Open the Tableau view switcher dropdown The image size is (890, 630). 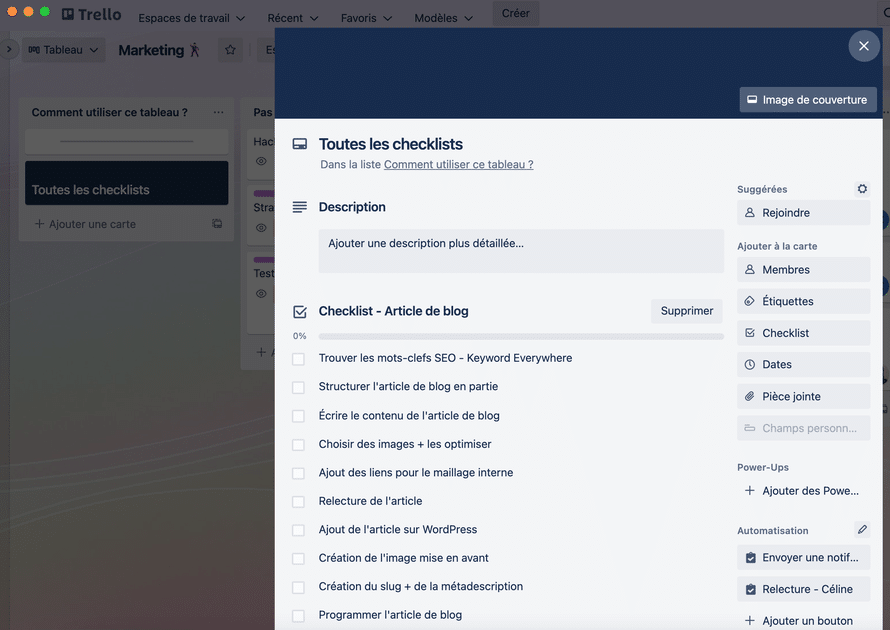pos(64,50)
